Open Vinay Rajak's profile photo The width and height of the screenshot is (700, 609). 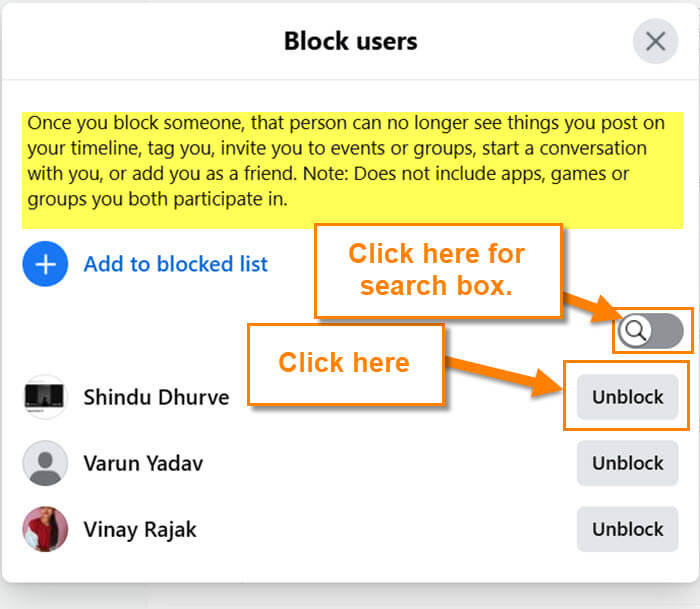click(x=45, y=529)
